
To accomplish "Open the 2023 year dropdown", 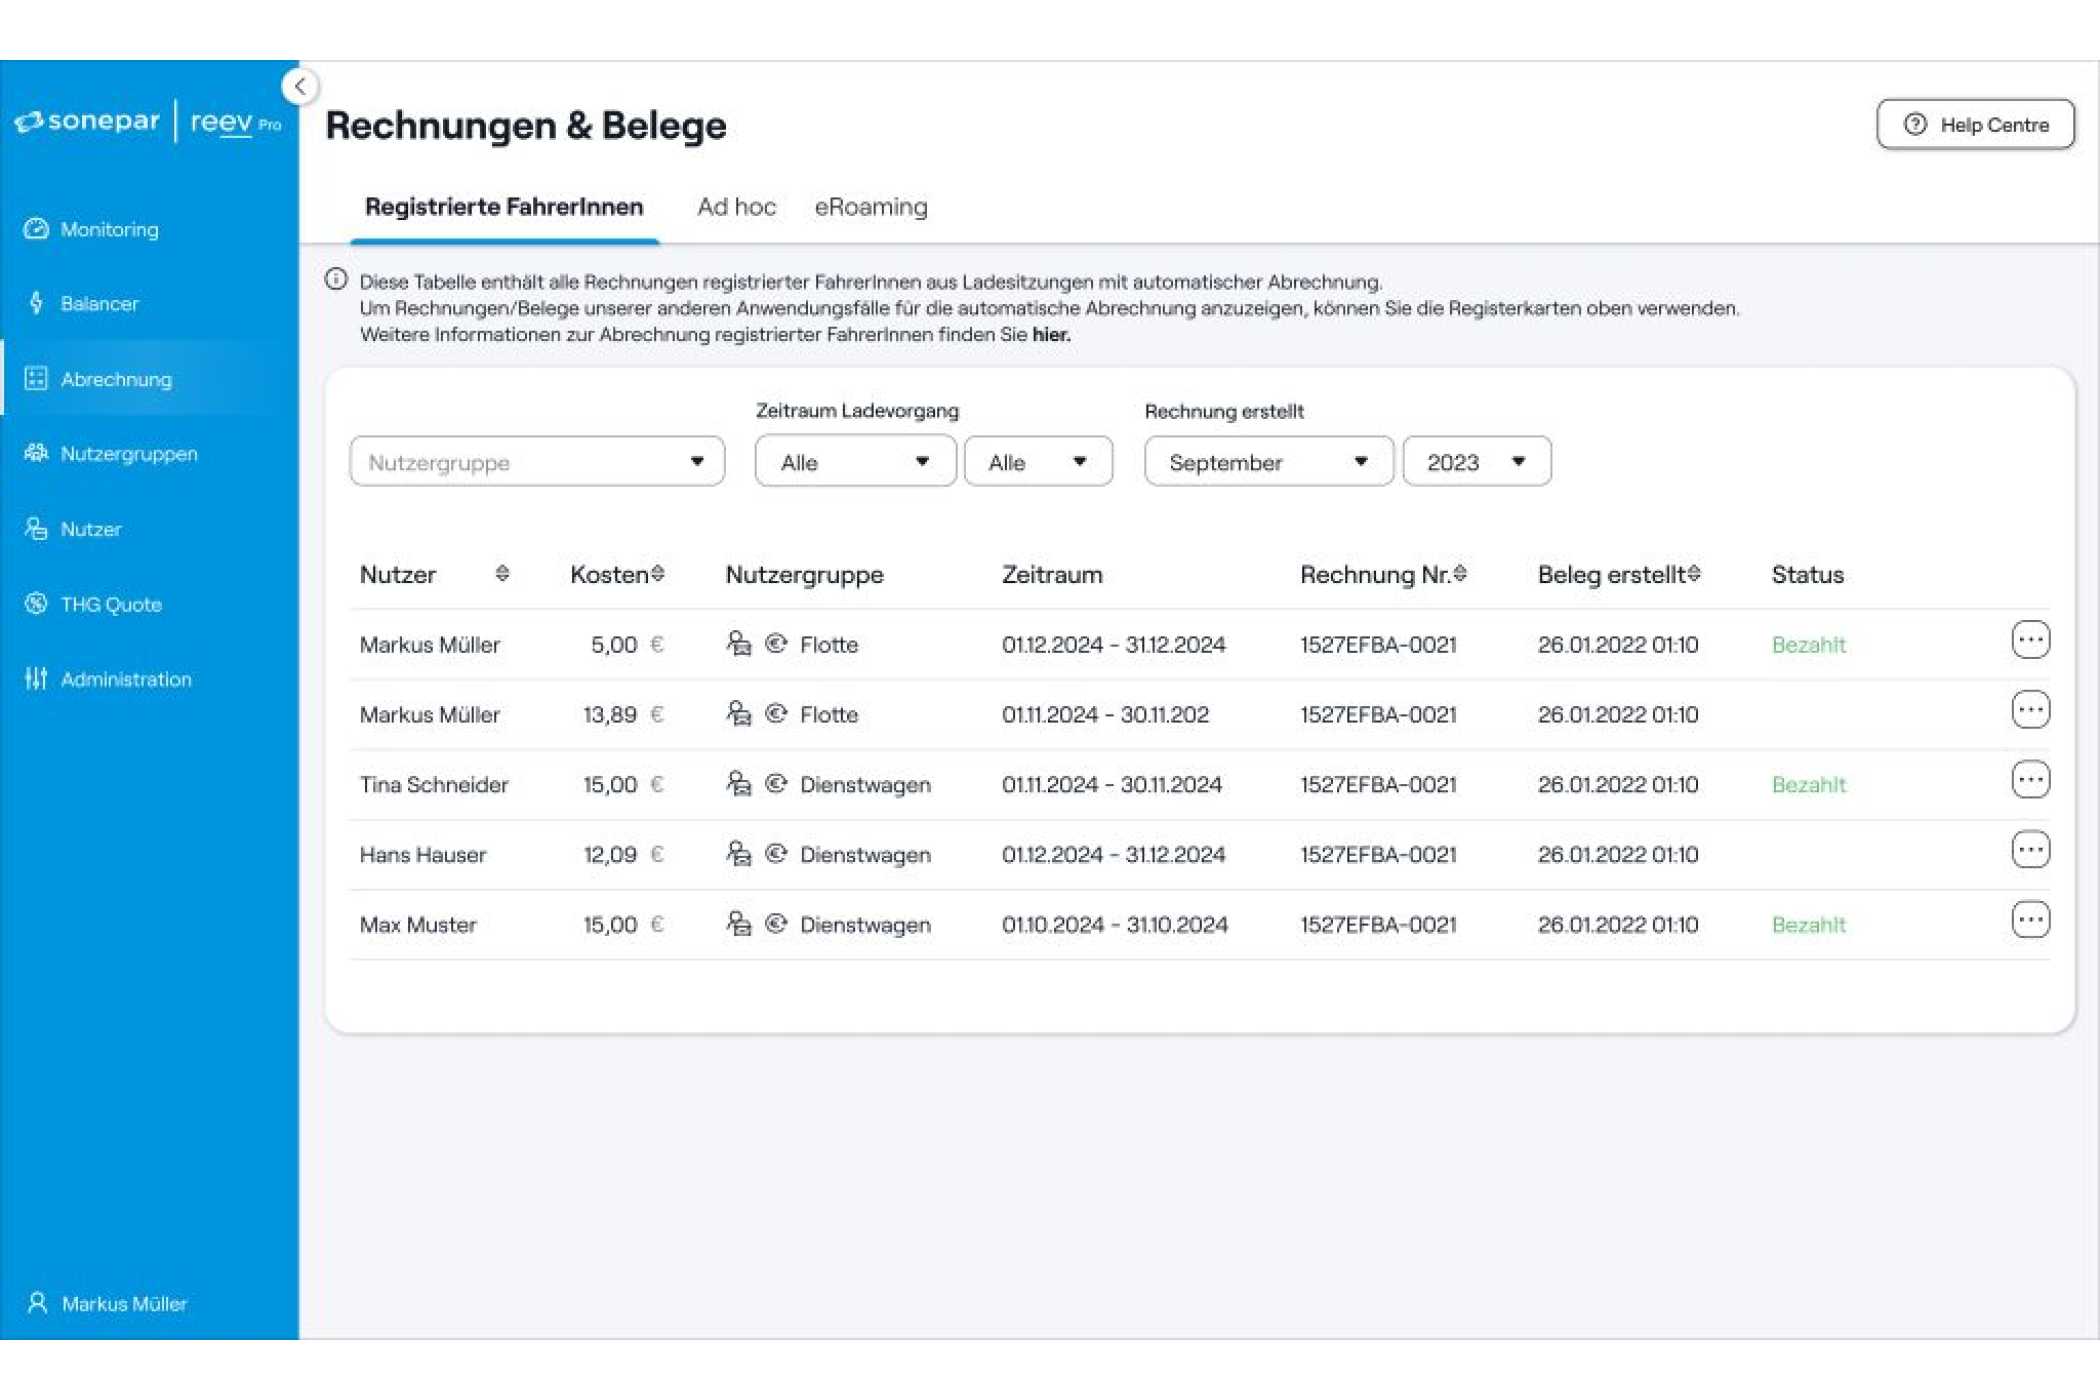I will pos(1476,461).
